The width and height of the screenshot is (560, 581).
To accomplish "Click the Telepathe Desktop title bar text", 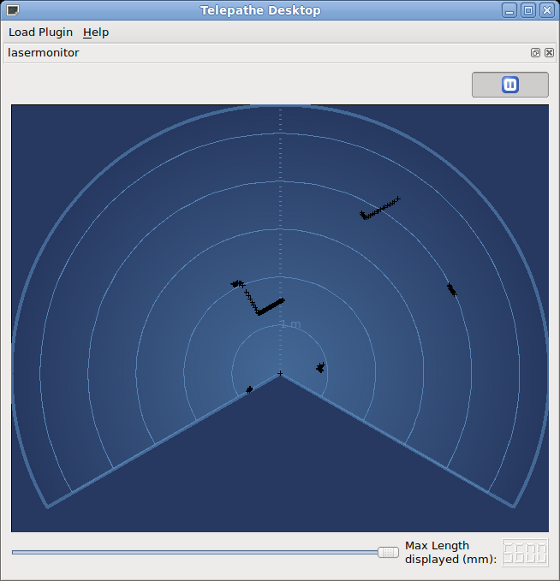I will (261, 10).
